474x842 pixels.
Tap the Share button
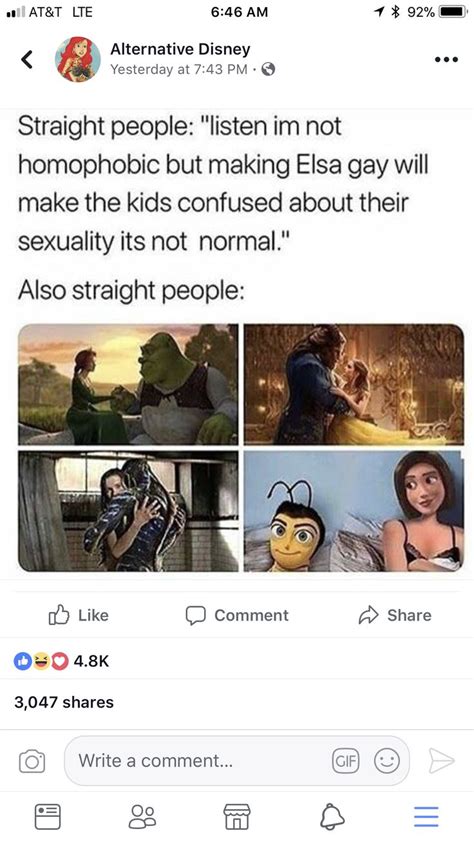pyautogui.click(x=395, y=615)
